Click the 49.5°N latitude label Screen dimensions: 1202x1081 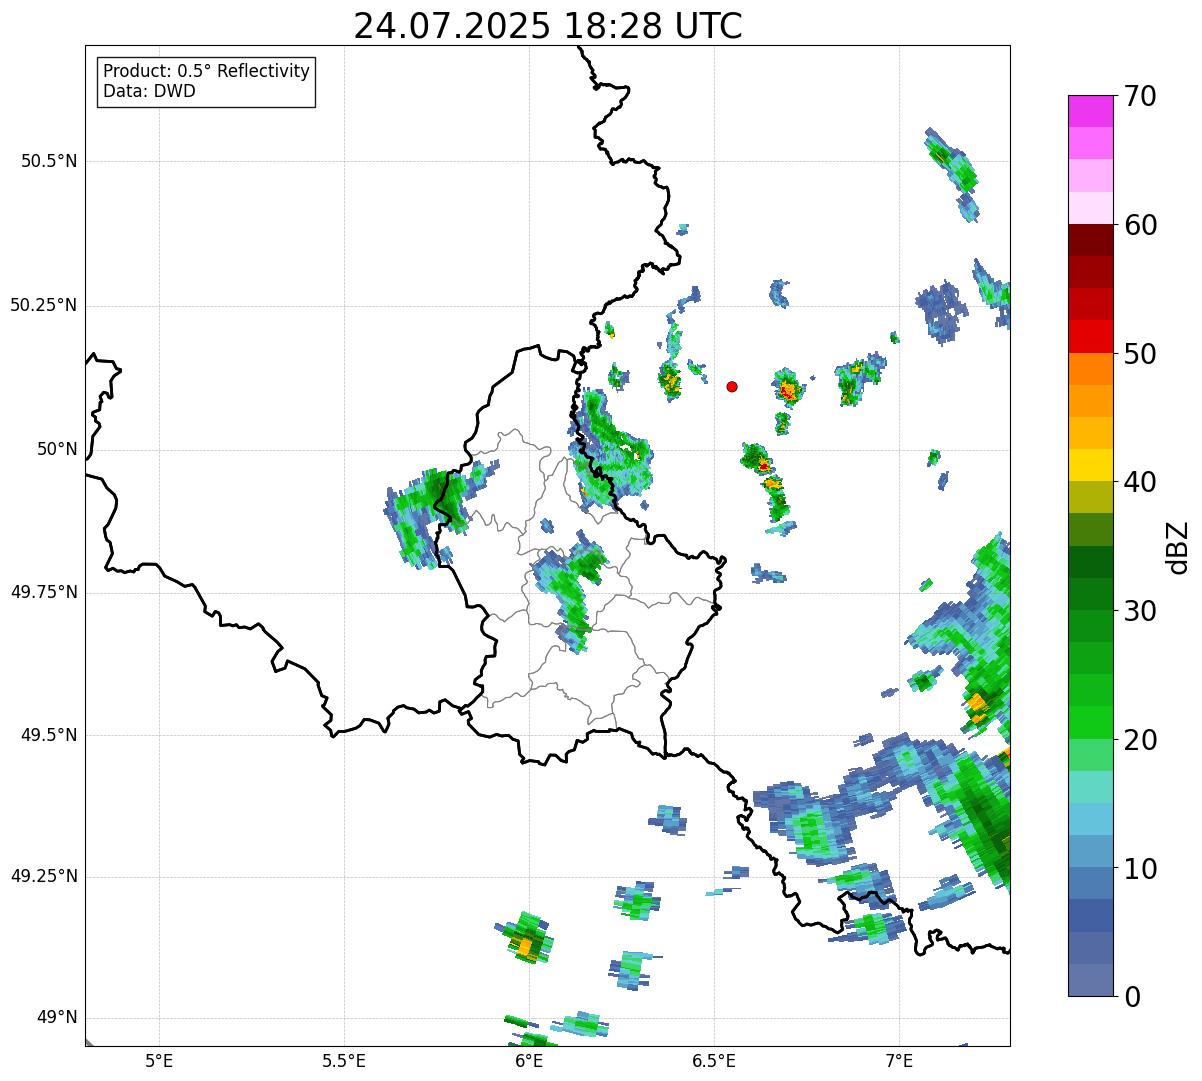pyautogui.click(x=49, y=735)
